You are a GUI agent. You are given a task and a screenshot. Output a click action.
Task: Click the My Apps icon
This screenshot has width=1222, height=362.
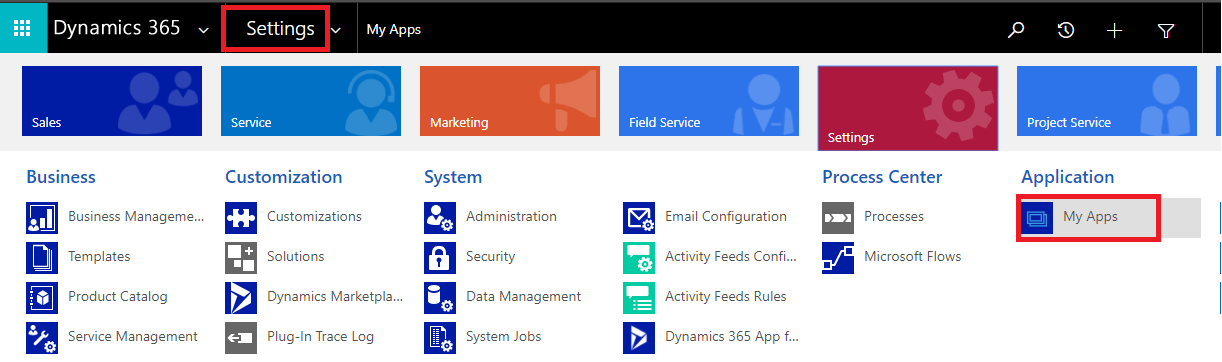point(1037,217)
